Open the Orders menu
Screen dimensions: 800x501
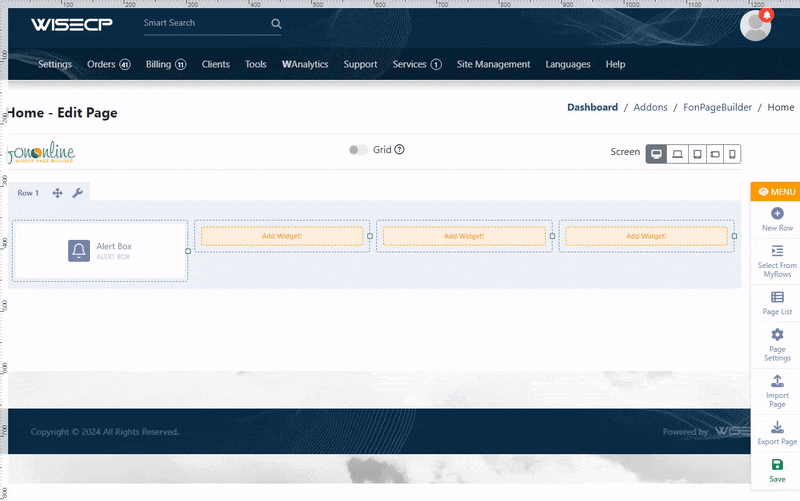click(x=109, y=64)
